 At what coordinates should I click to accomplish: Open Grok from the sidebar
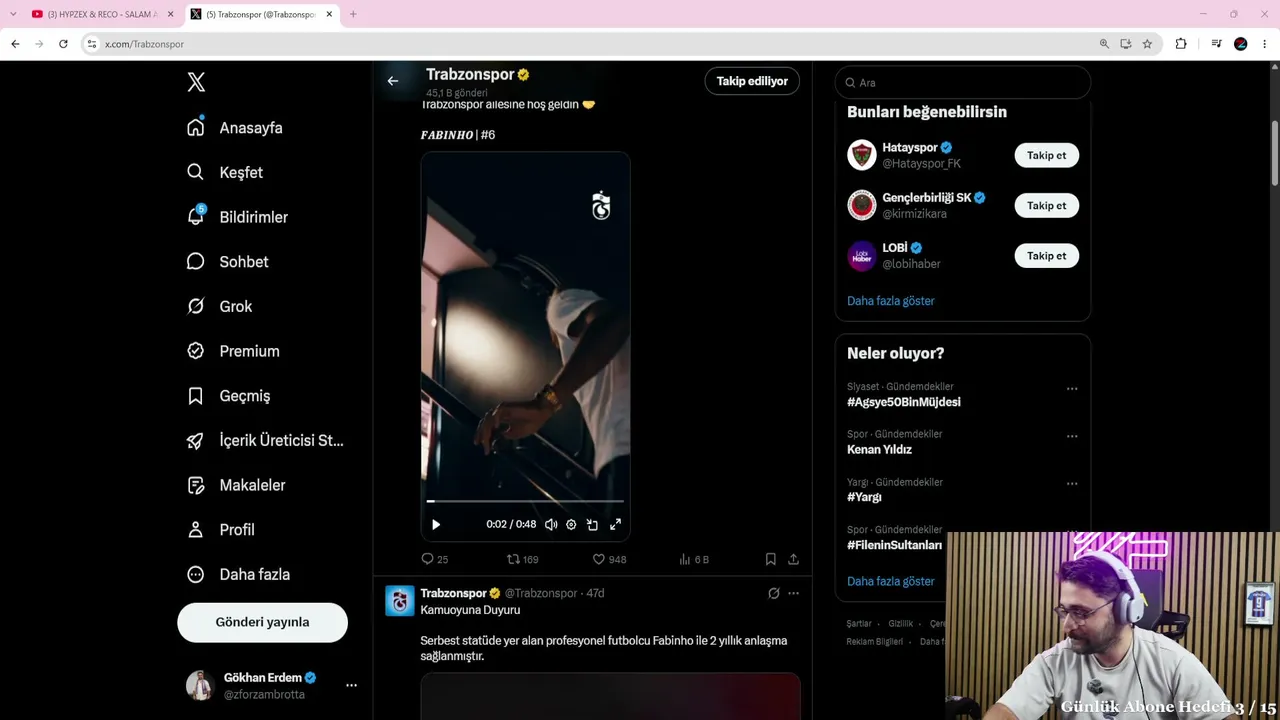point(220,306)
